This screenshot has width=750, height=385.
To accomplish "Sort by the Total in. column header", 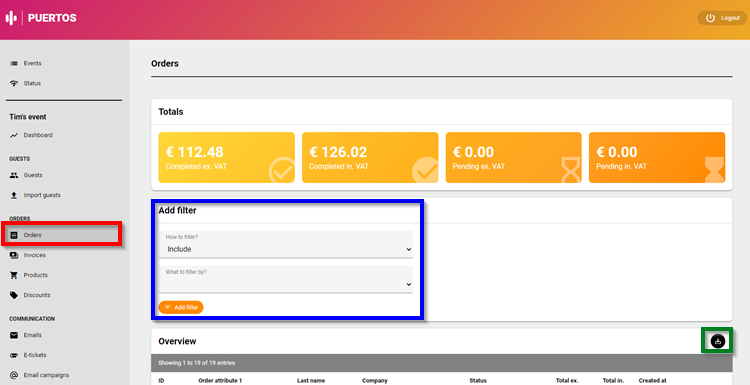I will click(x=613, y=381).
